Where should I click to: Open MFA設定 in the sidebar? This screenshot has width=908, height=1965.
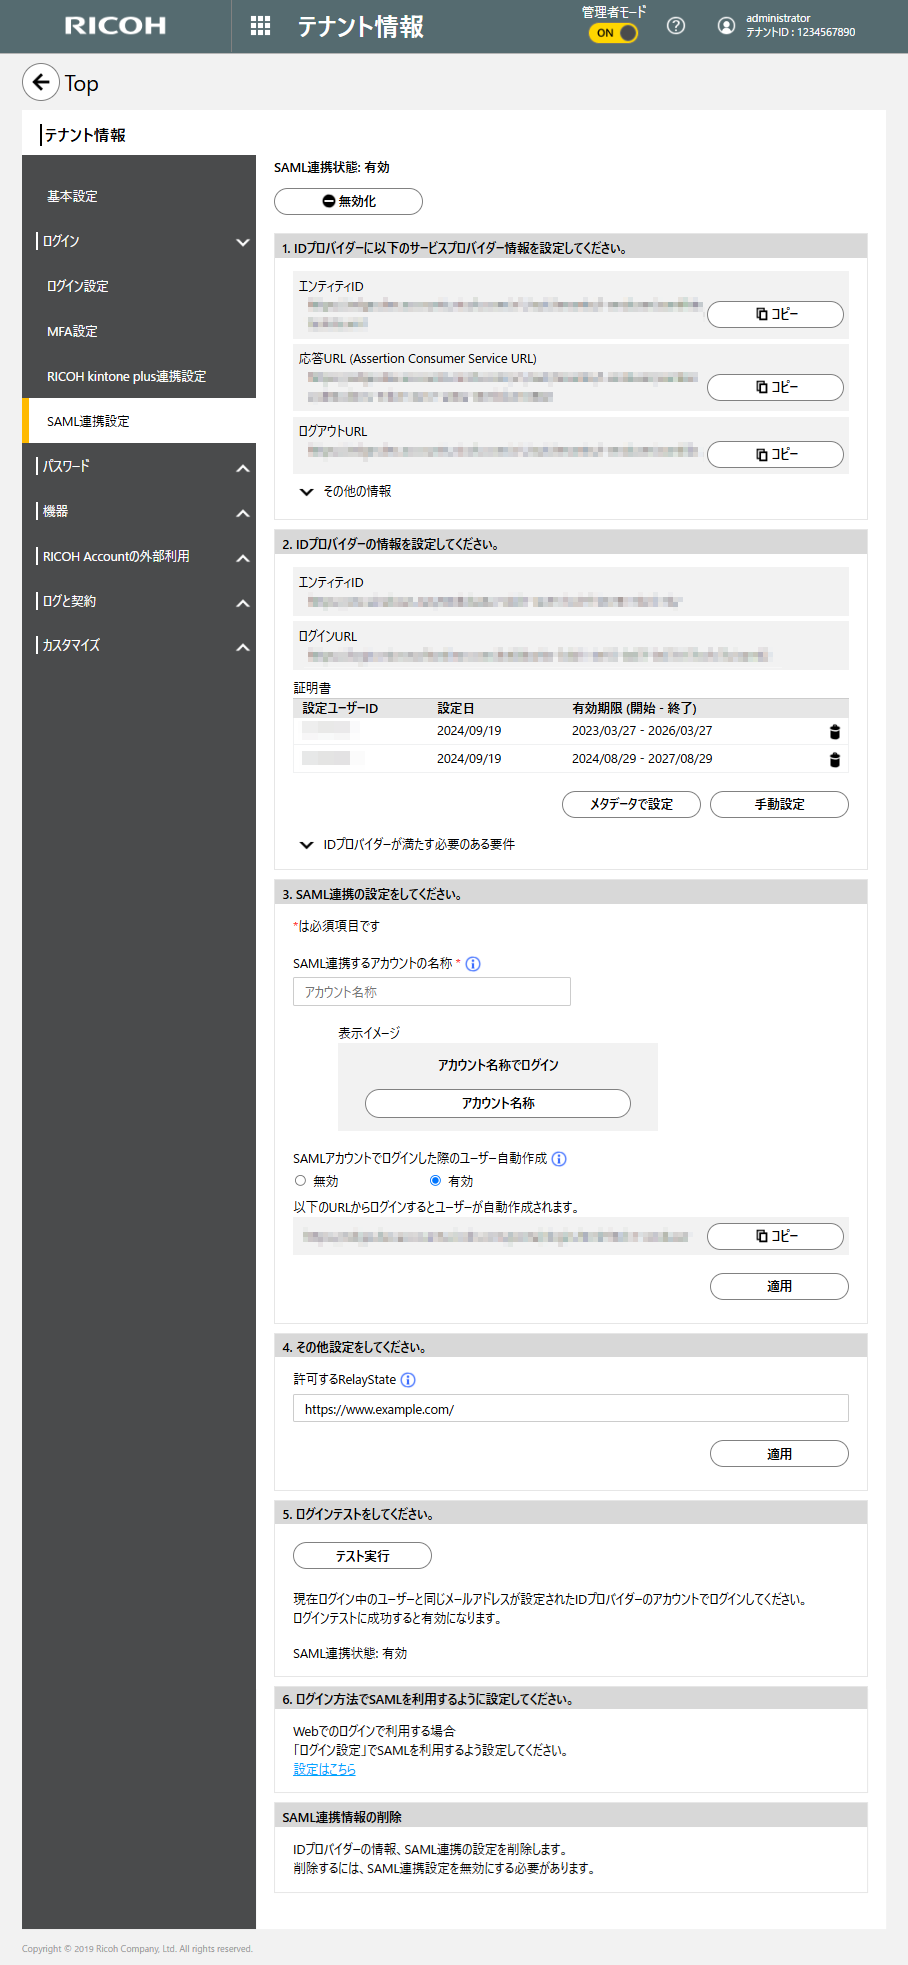coord(139,331)
